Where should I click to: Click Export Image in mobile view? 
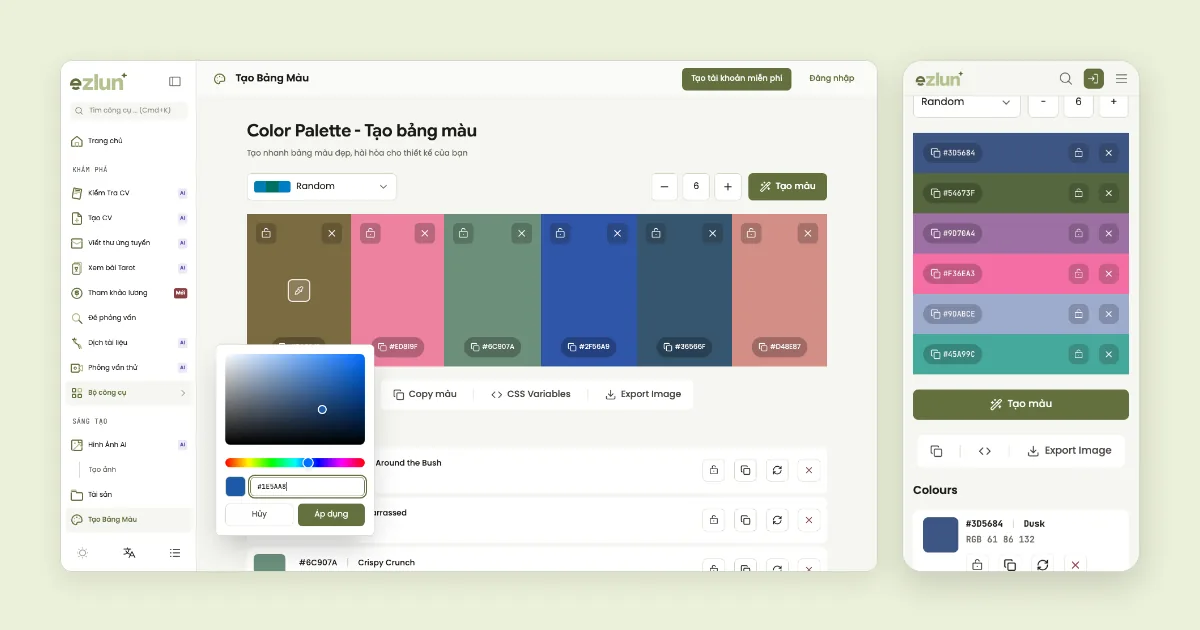[x=1069, y=451]
